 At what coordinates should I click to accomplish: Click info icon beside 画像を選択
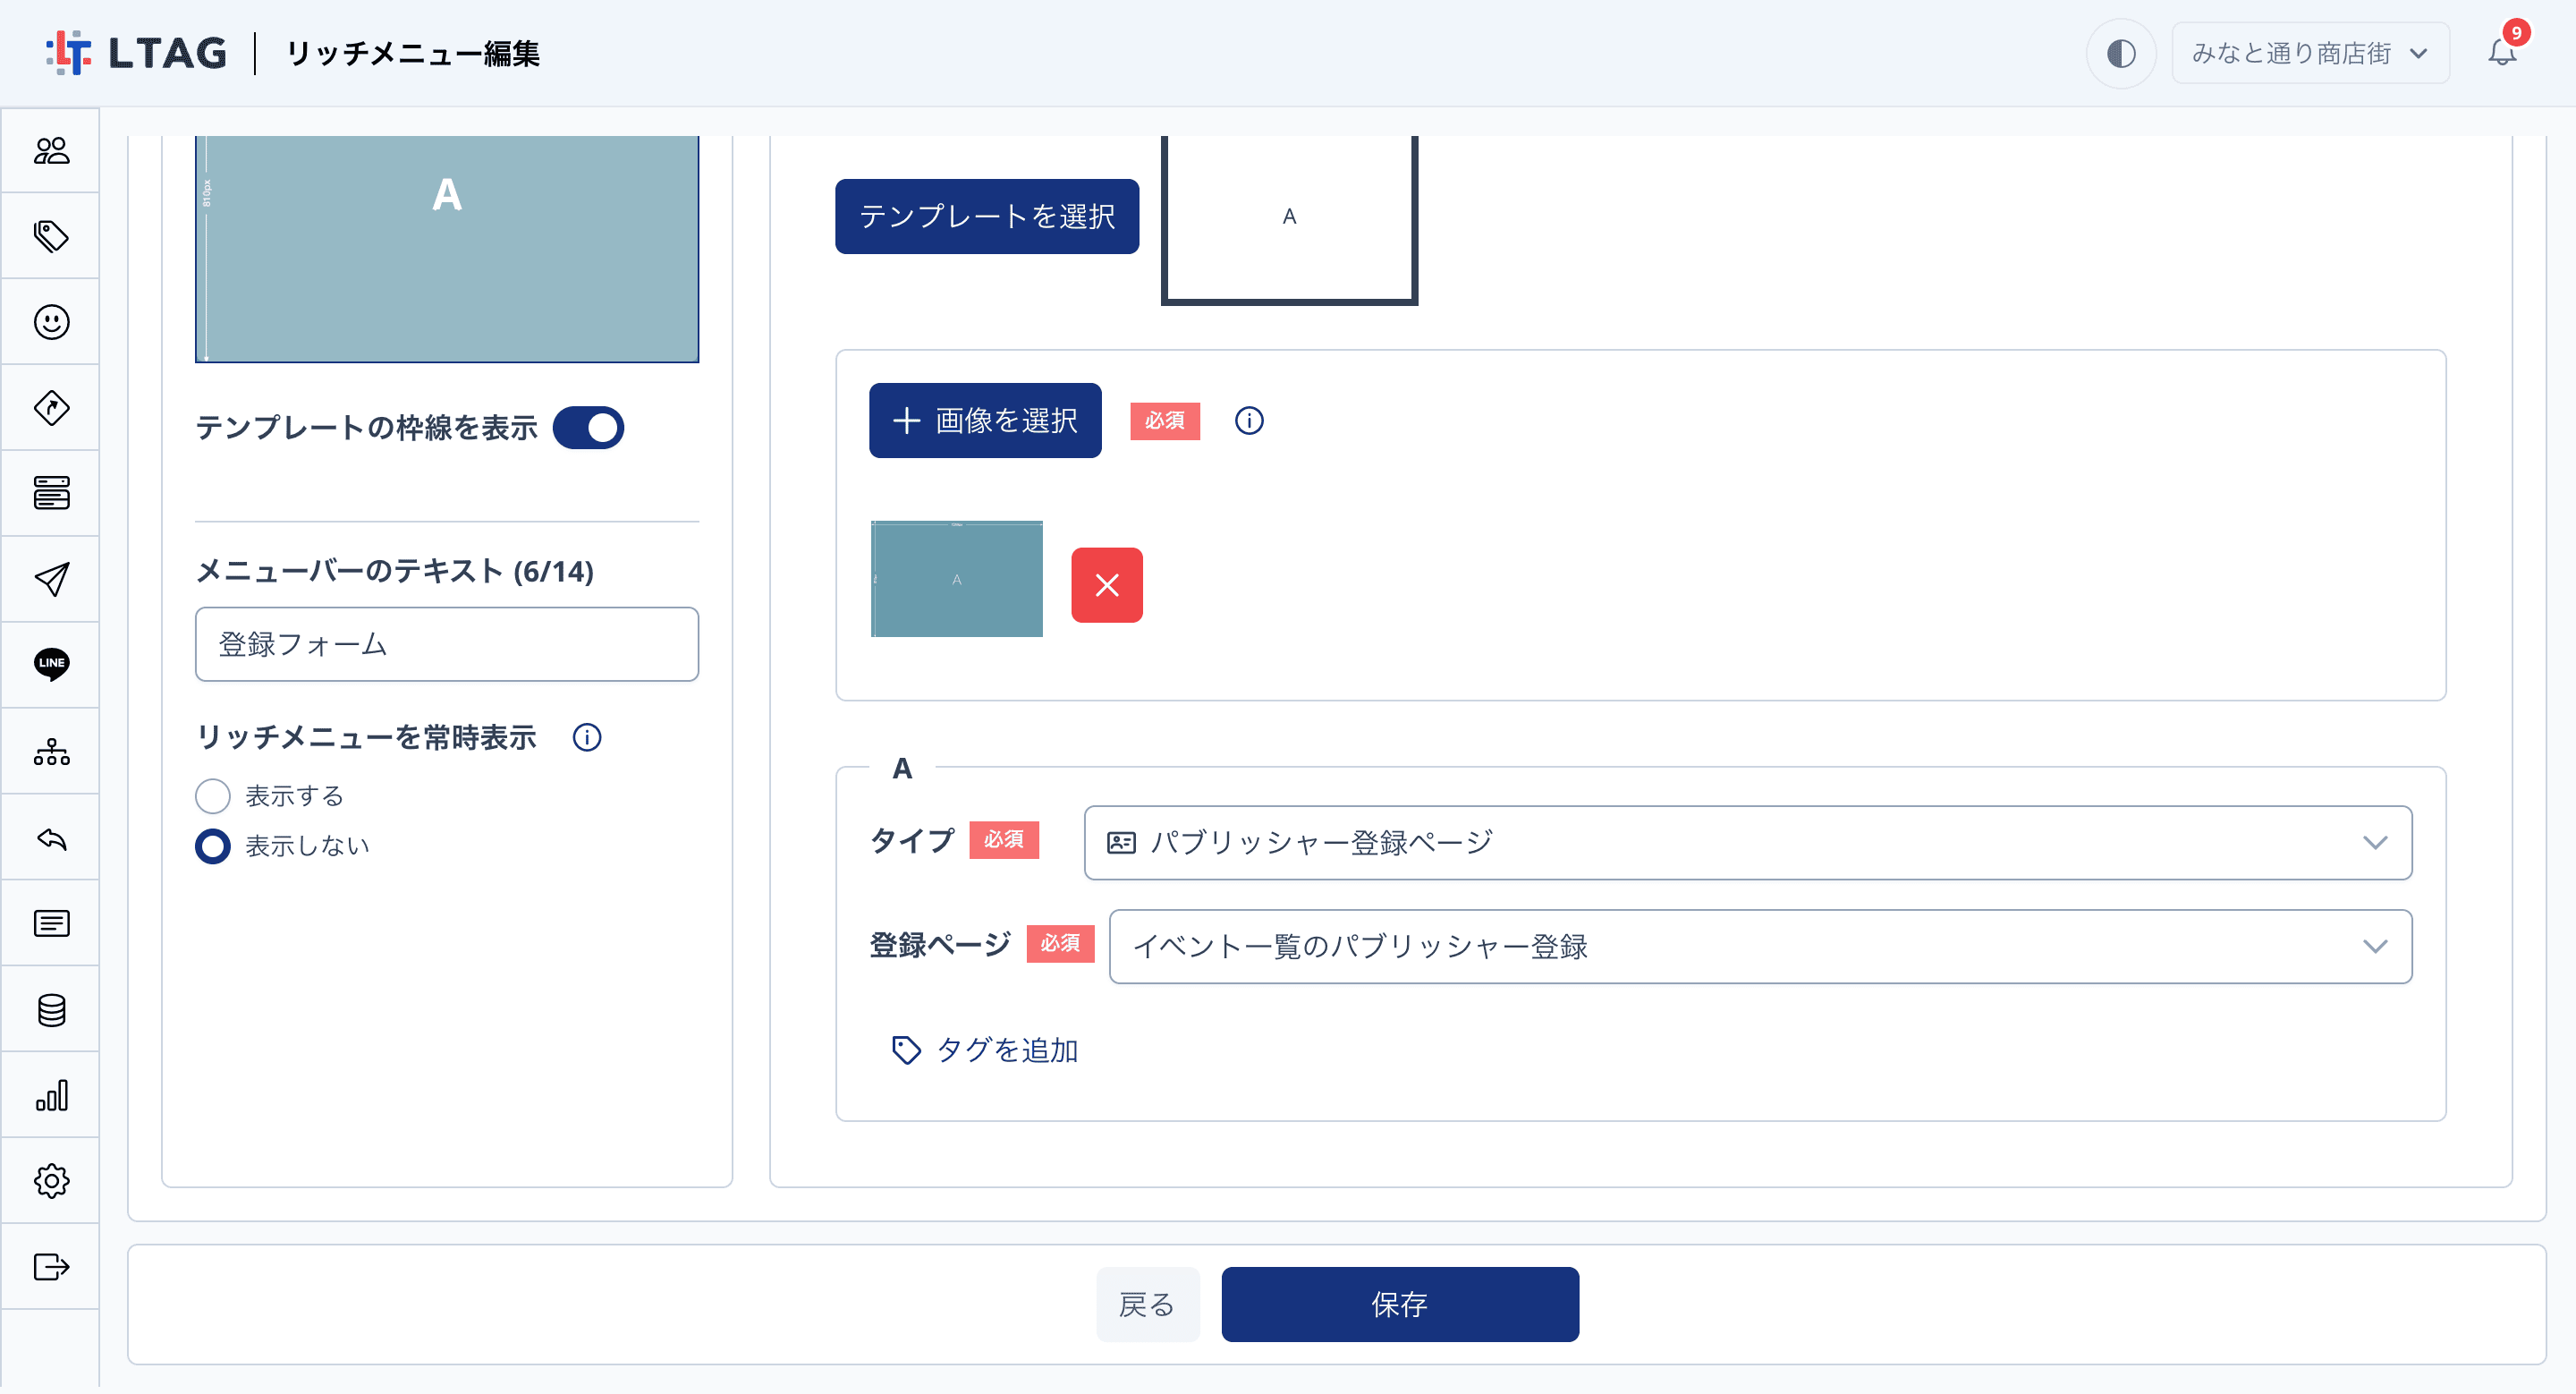[1249, 421]
